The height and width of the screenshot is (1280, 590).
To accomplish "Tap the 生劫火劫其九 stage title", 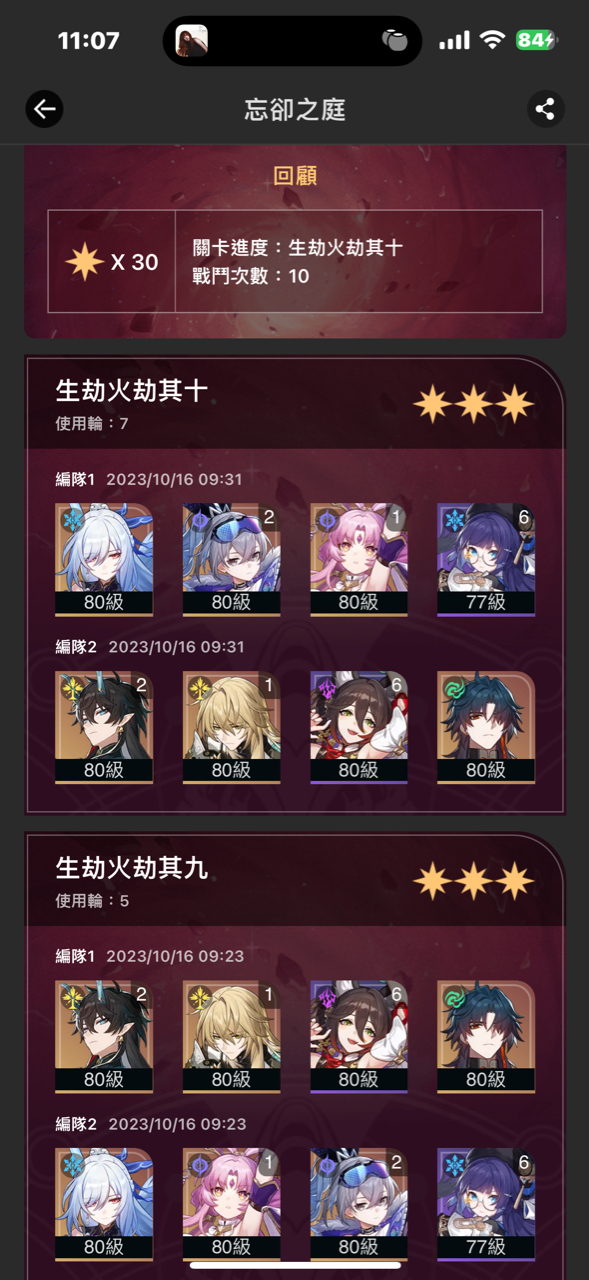I will pos(132,867).
